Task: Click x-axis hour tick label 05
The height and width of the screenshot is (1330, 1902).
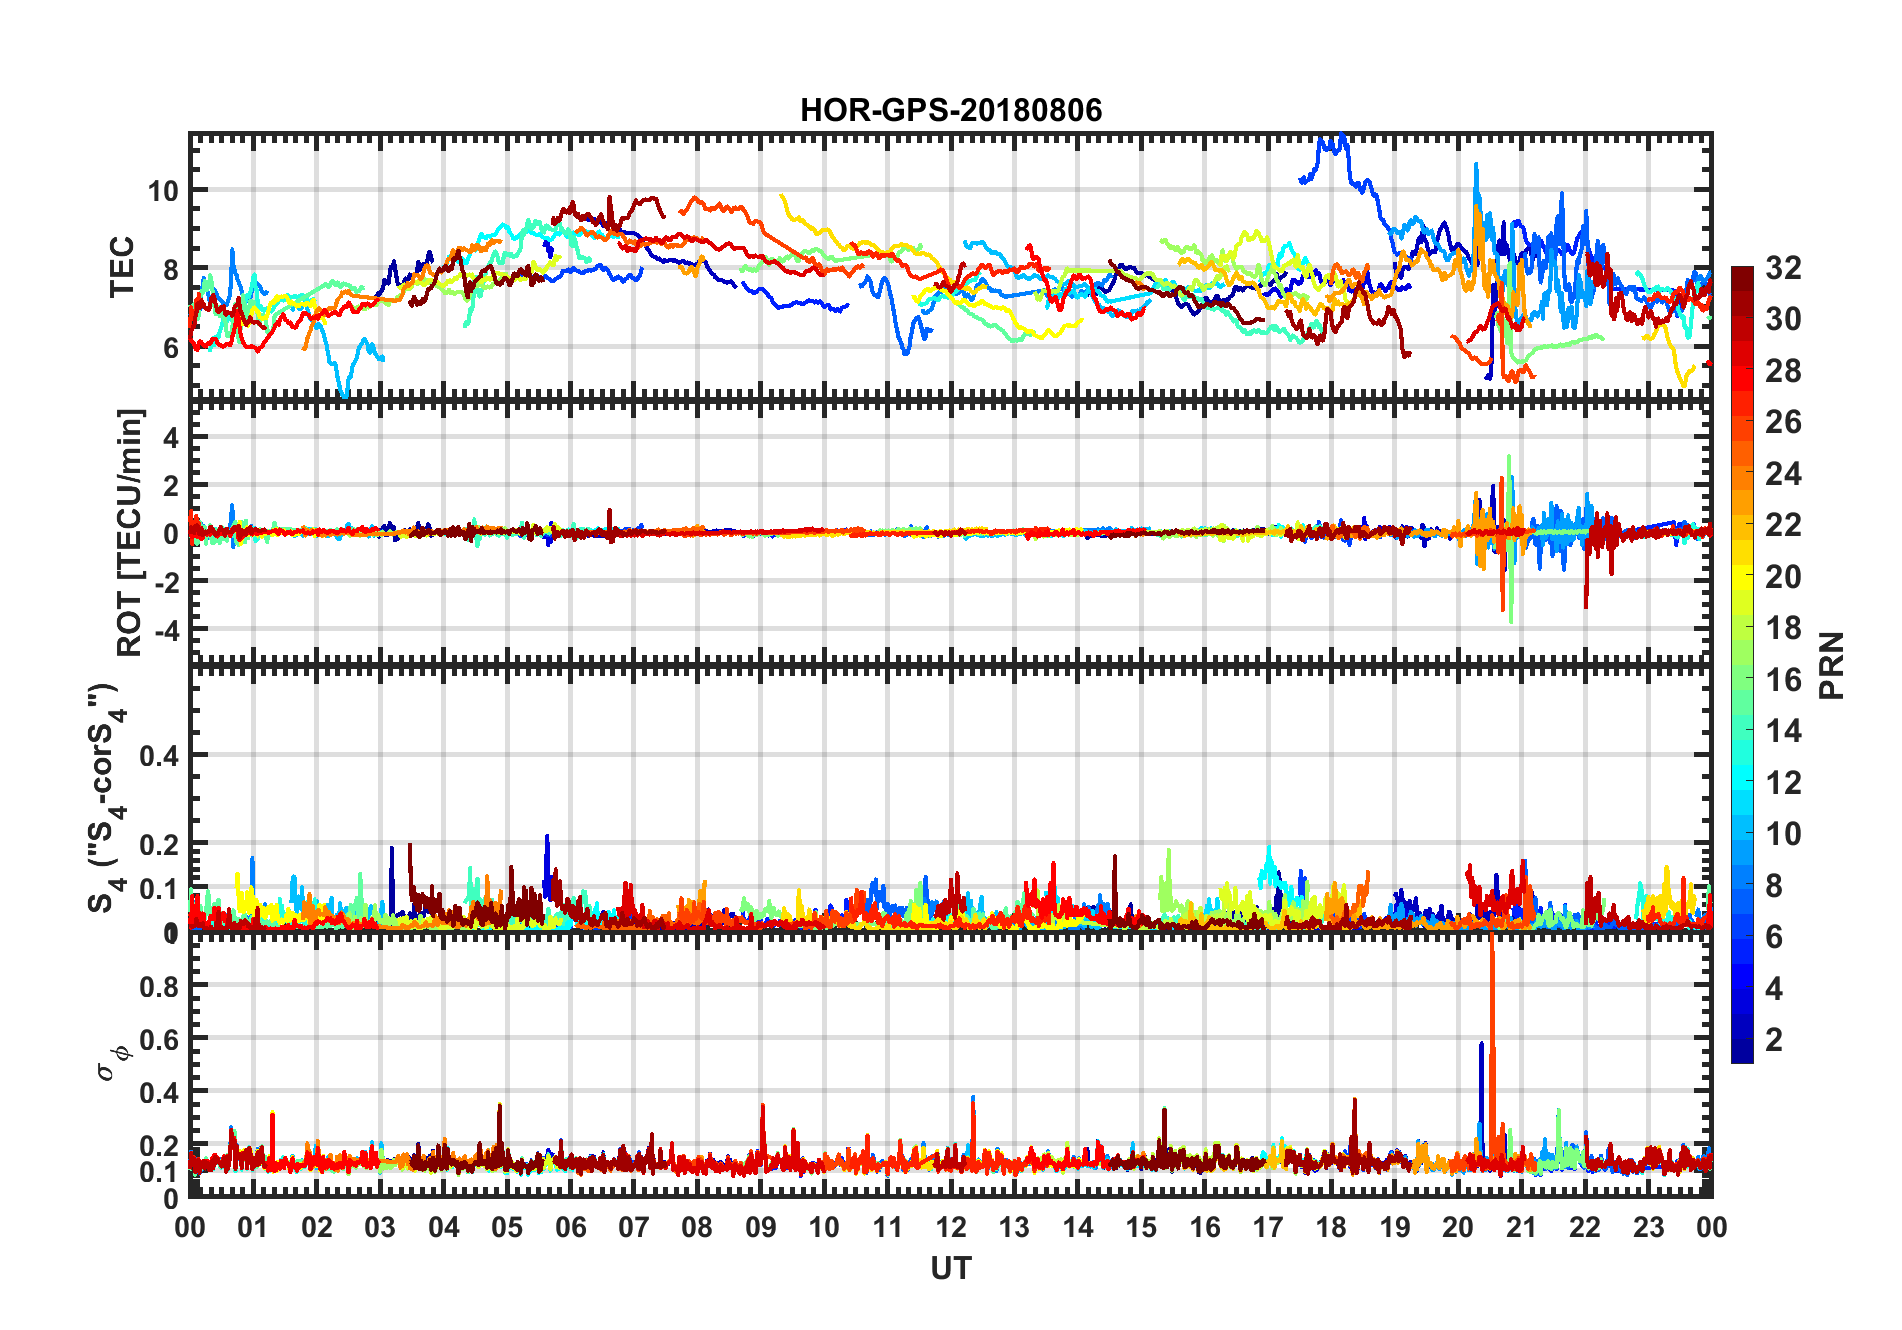Action: [x=507, y=1227]
